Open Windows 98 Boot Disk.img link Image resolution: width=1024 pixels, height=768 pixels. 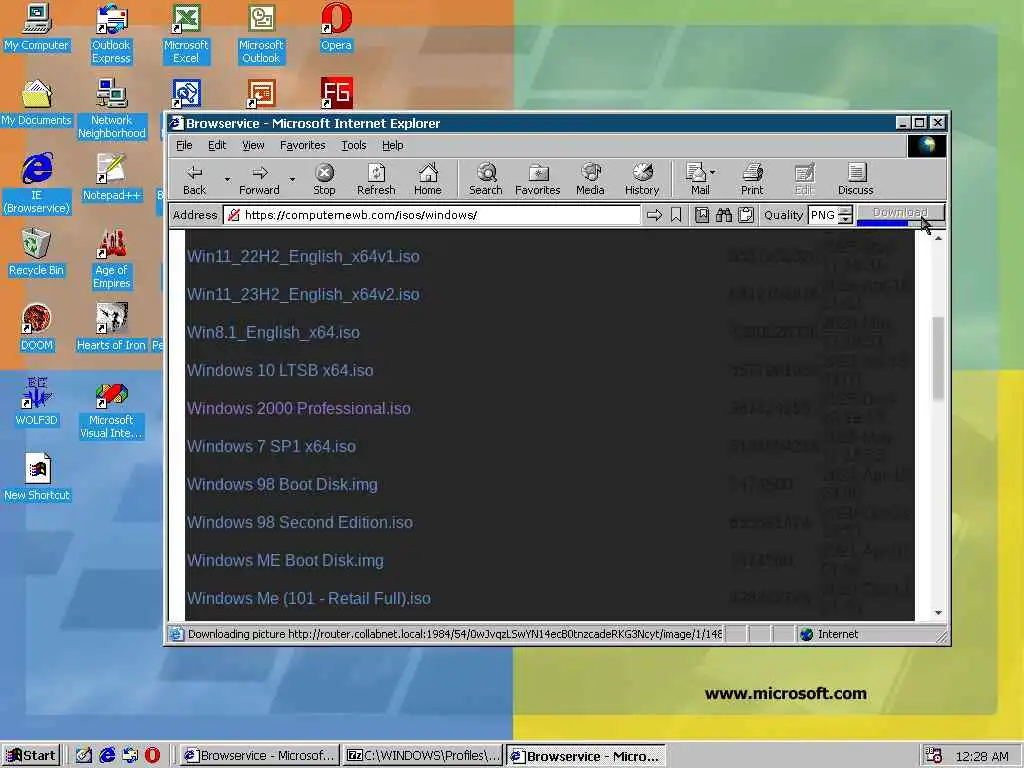pyautogui.click(x=282, y=484)
